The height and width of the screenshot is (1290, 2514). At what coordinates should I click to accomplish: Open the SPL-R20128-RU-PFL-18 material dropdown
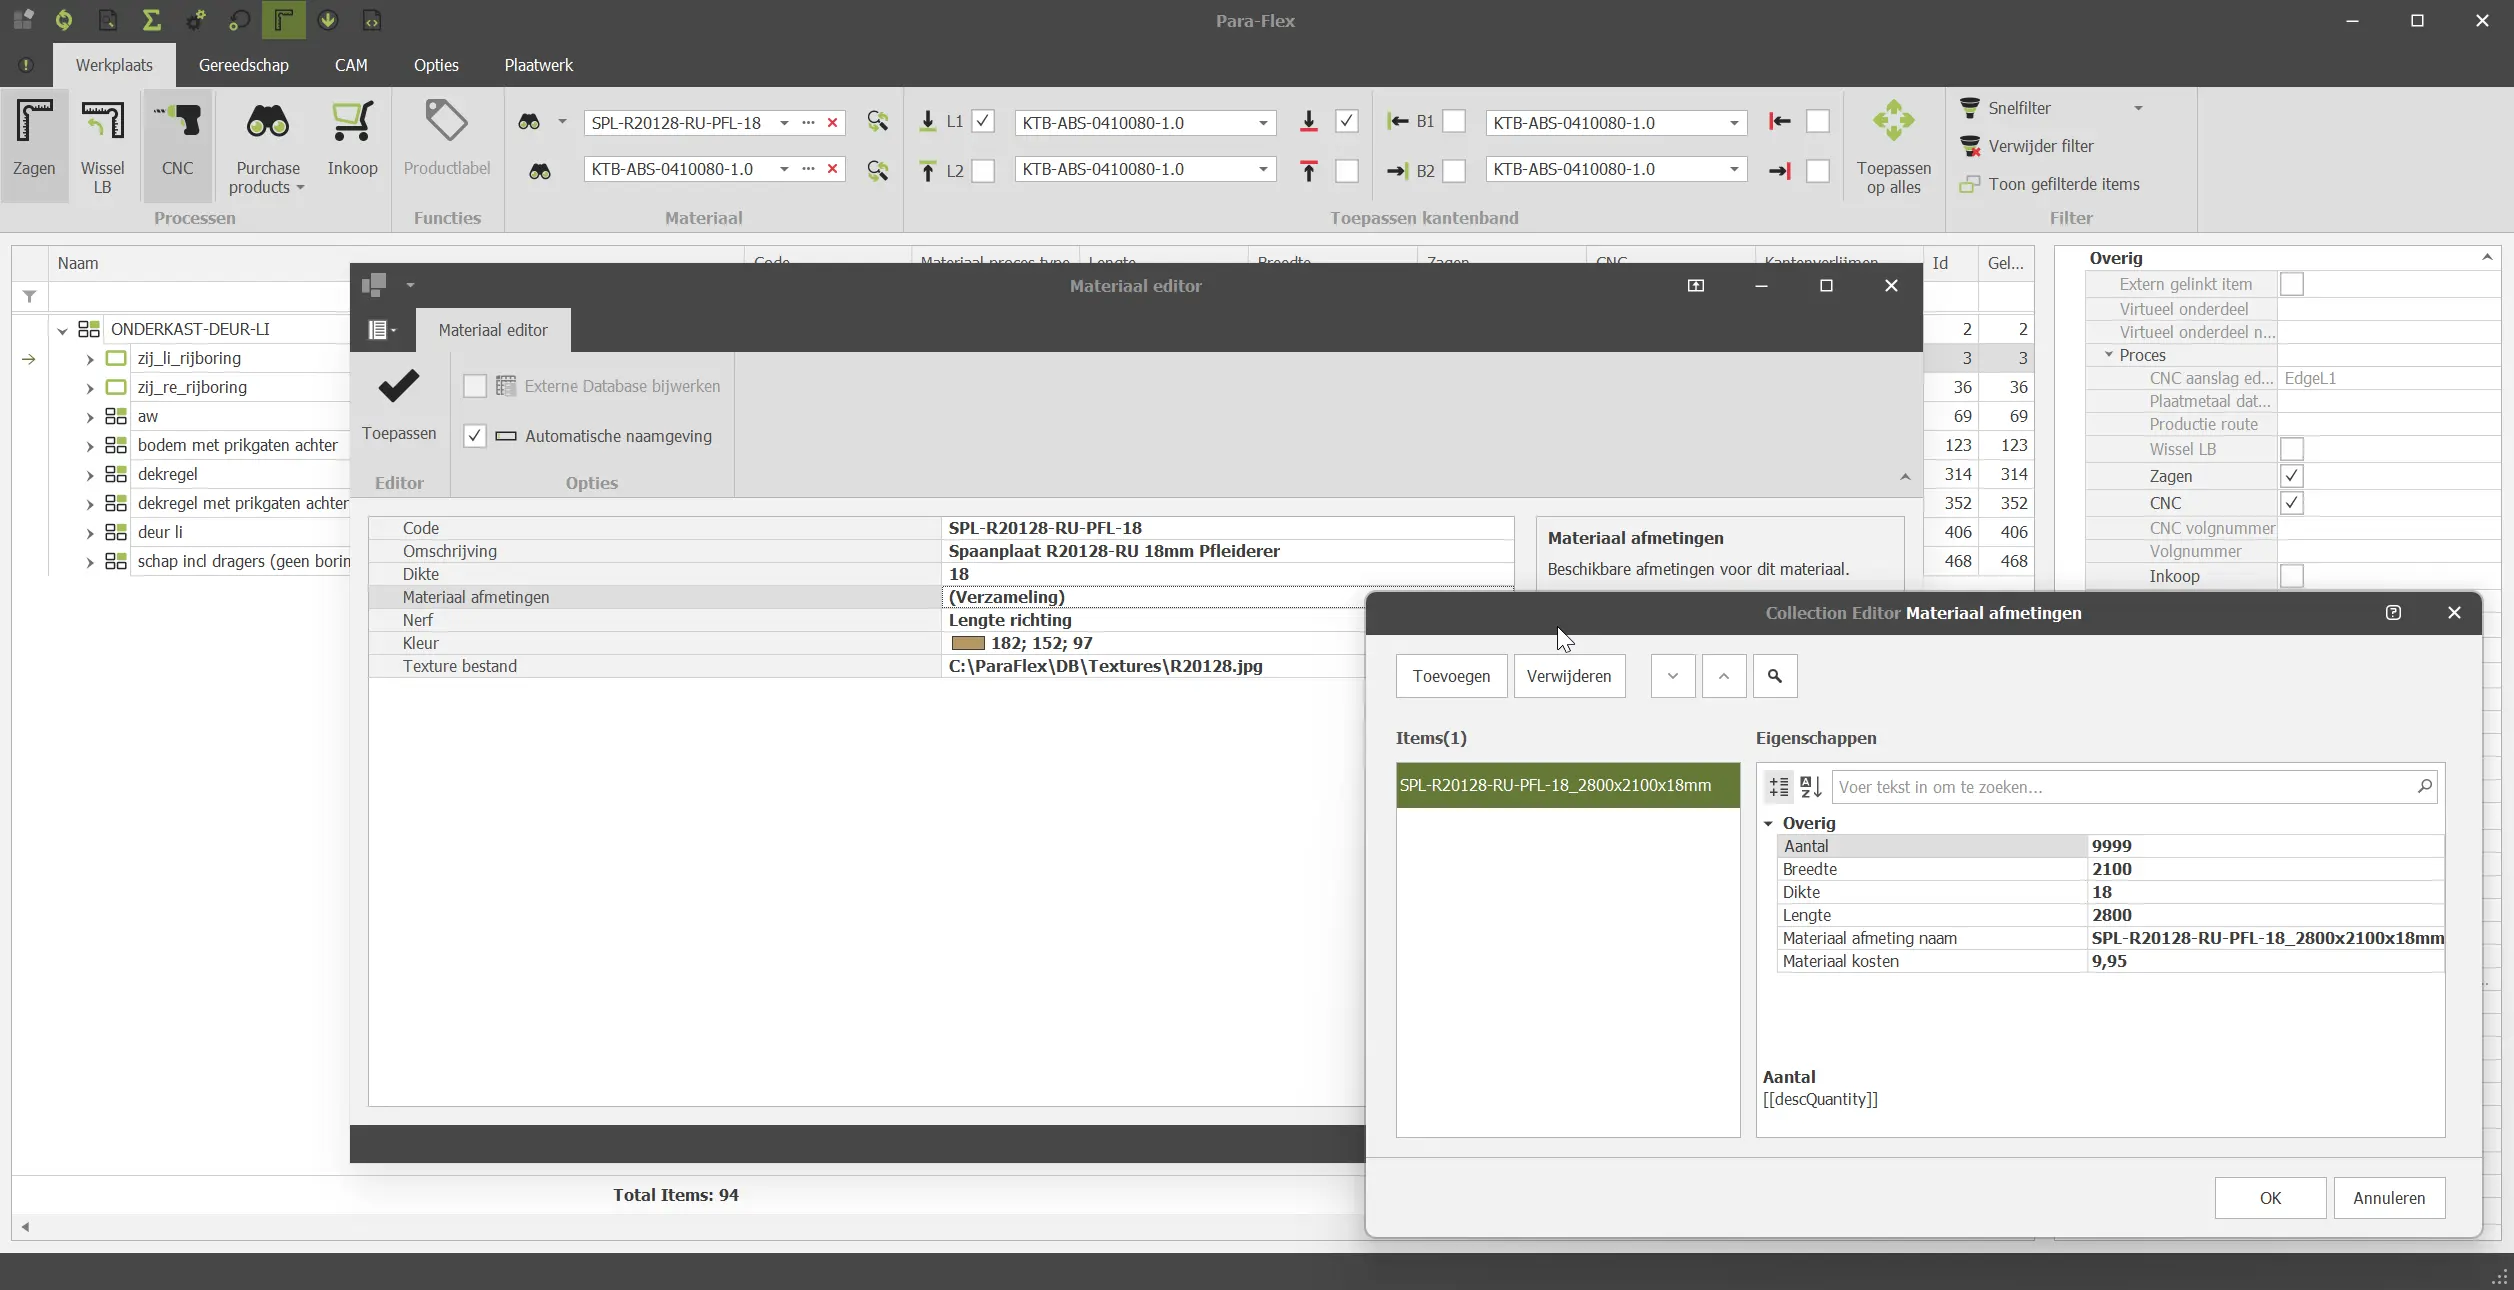coord(784,123)
